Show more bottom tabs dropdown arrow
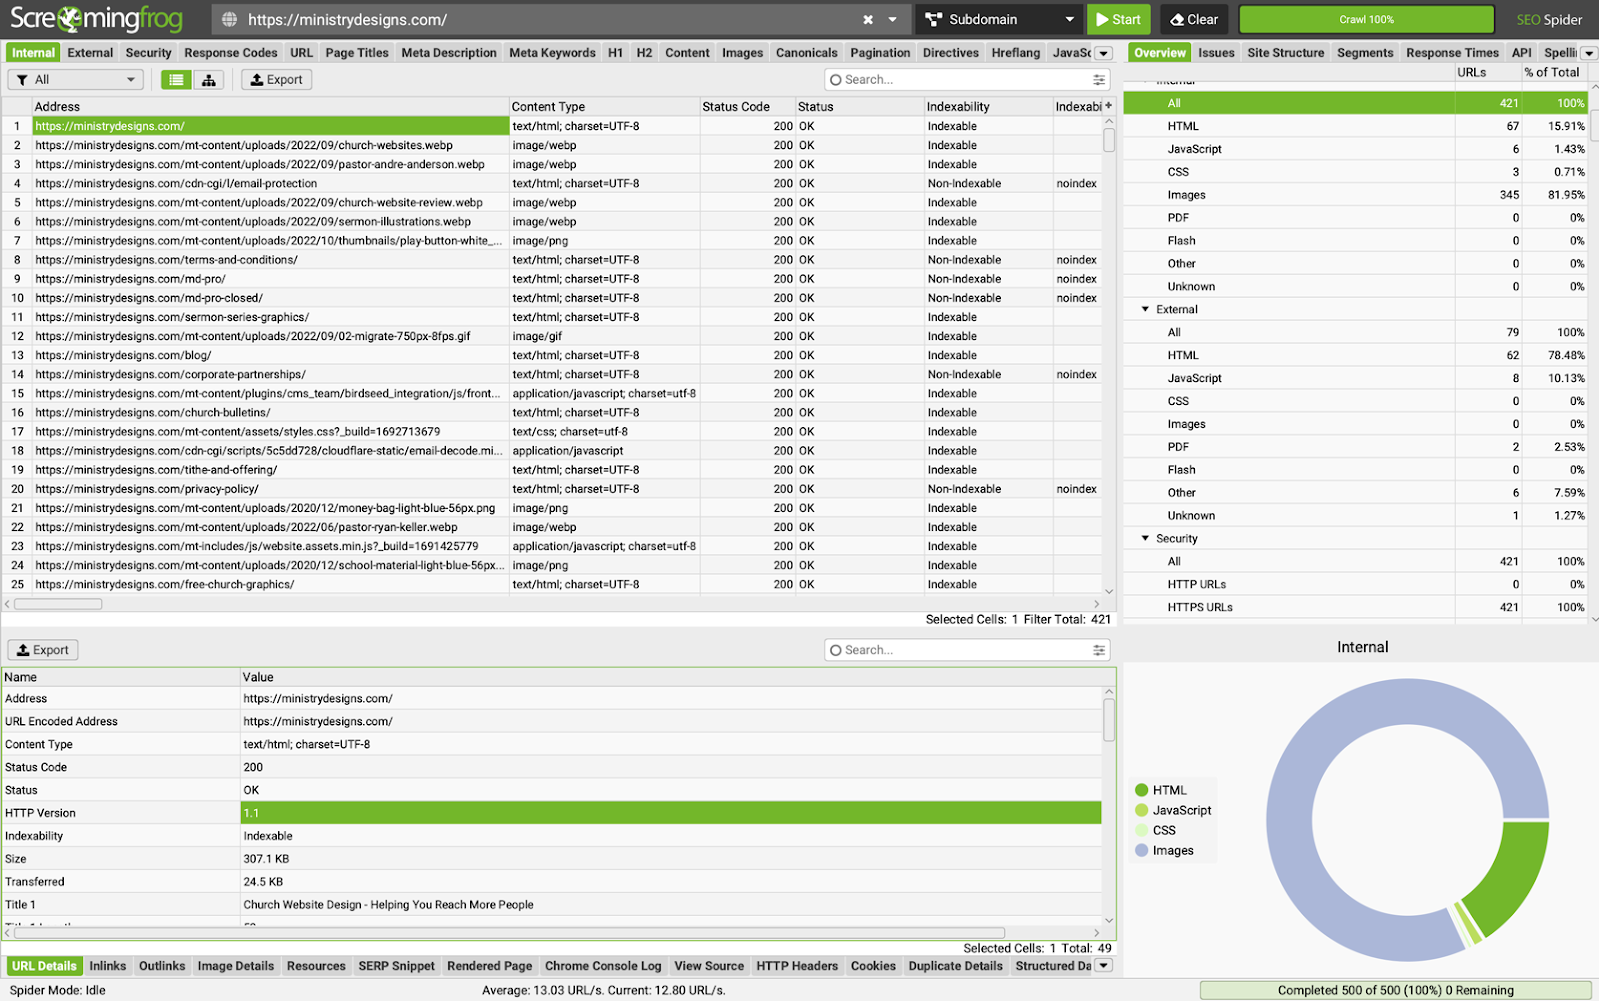Image resolution: width=1600 pixels, height=1001 pixels. [x=1104, y=966]
